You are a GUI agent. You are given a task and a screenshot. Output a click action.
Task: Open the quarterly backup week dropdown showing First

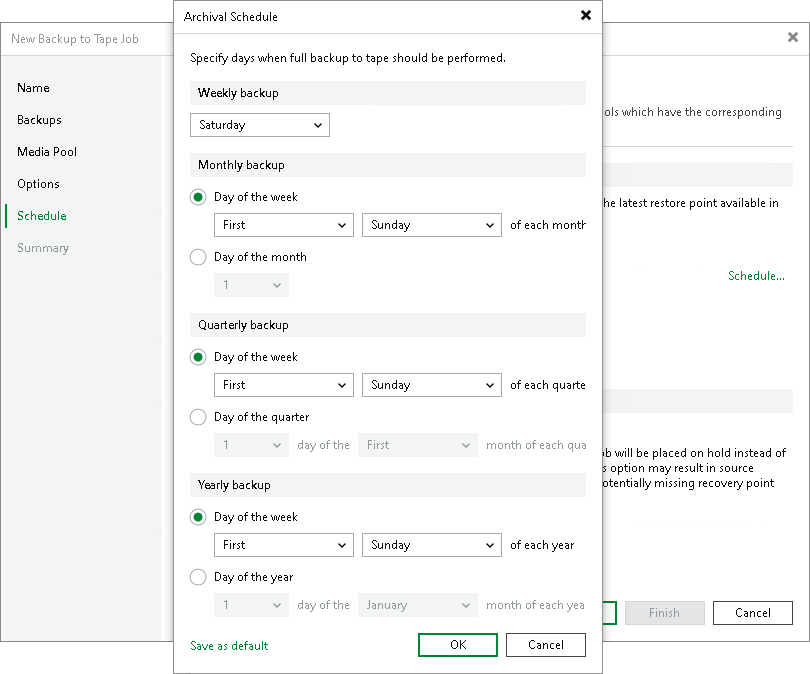283,385
